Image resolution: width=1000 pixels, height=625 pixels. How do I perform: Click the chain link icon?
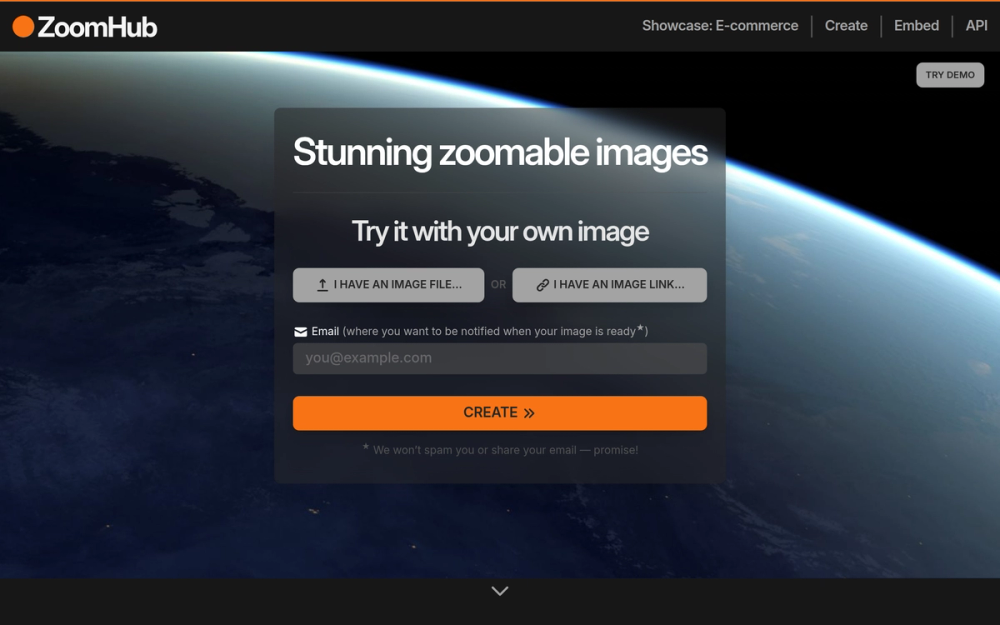coord(542,285)
